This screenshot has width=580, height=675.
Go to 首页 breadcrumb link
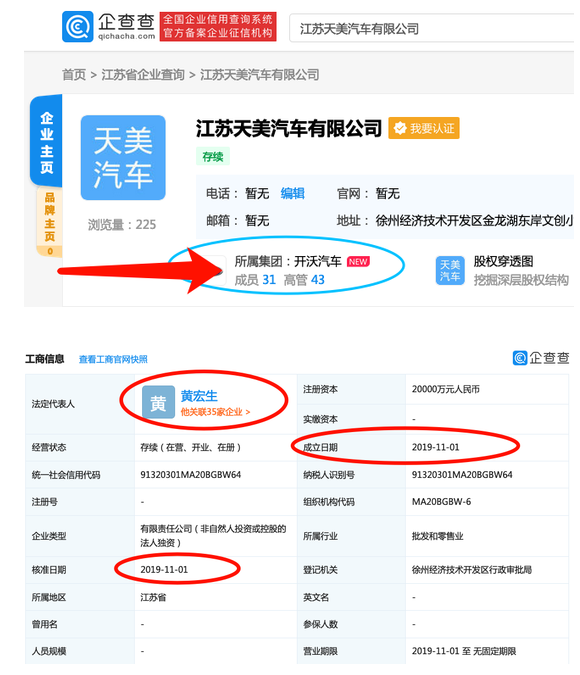74,74
